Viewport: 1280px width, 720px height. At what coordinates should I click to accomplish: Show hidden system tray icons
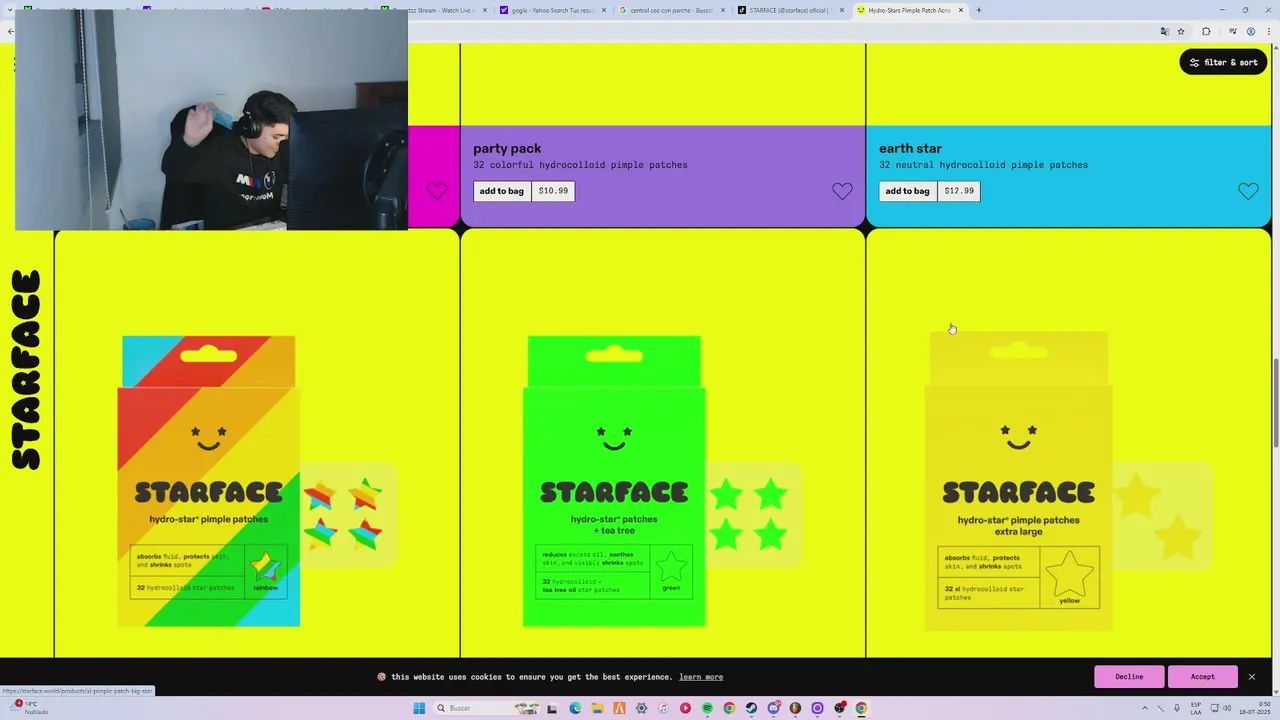click(1145, 708)
